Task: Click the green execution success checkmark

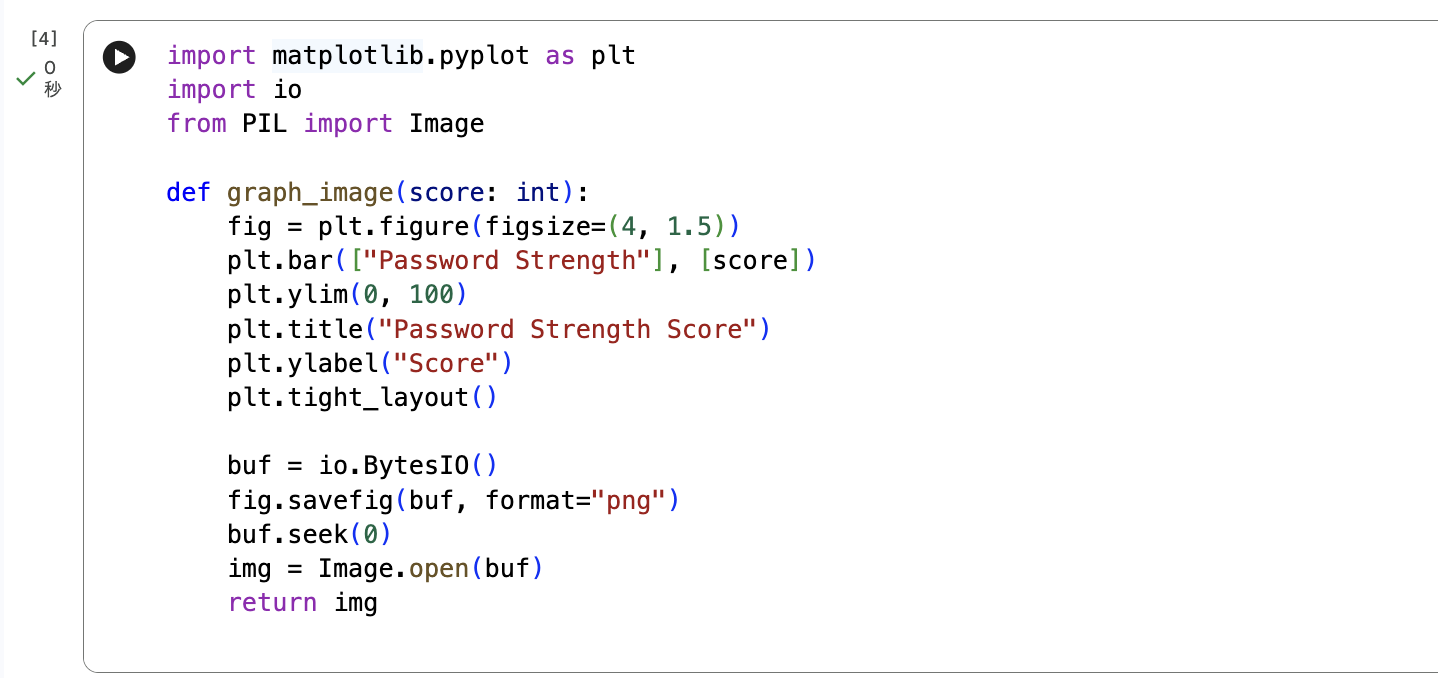Action: (25, 78)
